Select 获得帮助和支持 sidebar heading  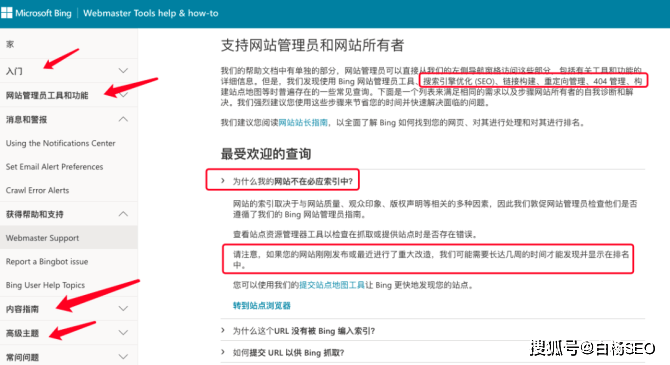tap(35, 215)
